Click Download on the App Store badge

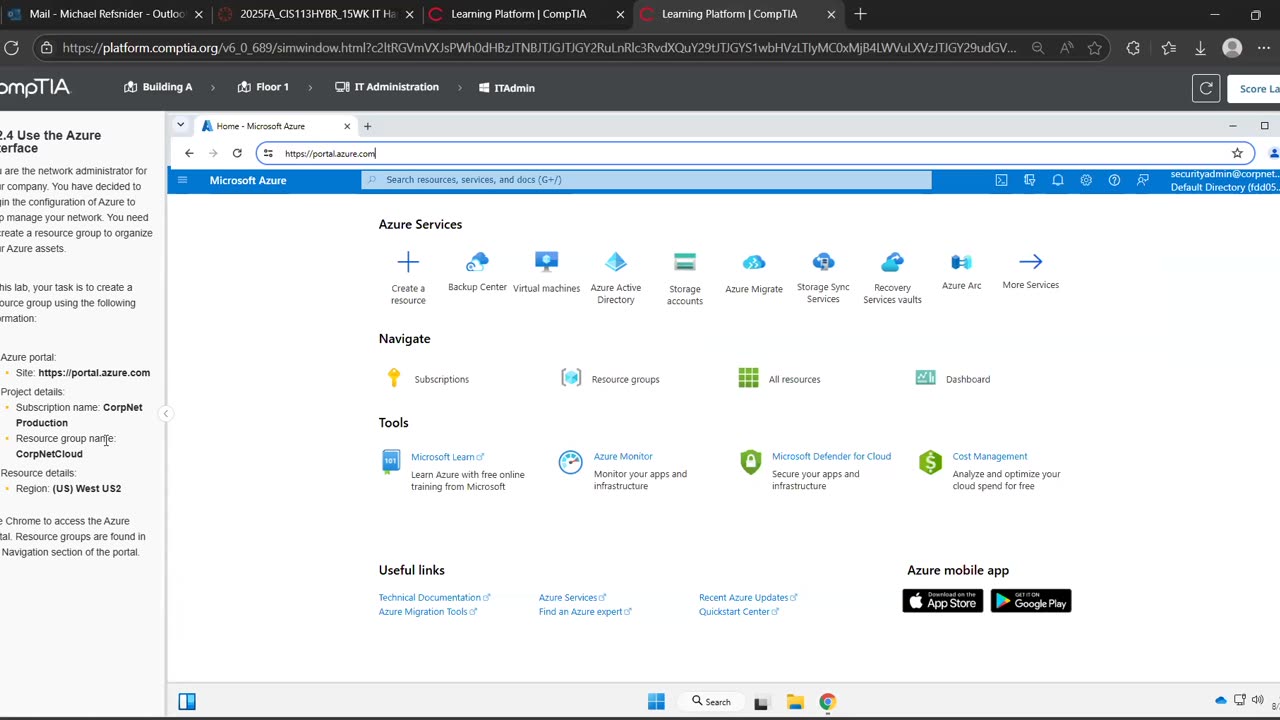pyautogui.click(x=943, y=600)
